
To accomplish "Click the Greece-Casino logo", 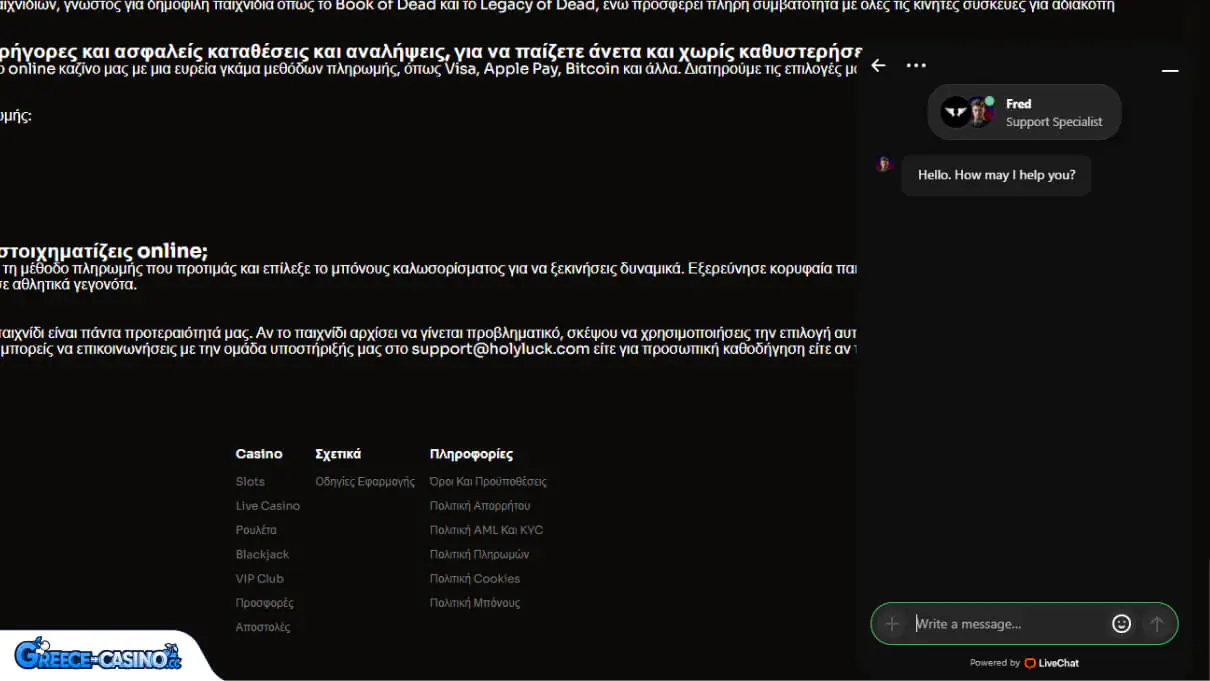I will pyautogui.click(x=98, y=655).
